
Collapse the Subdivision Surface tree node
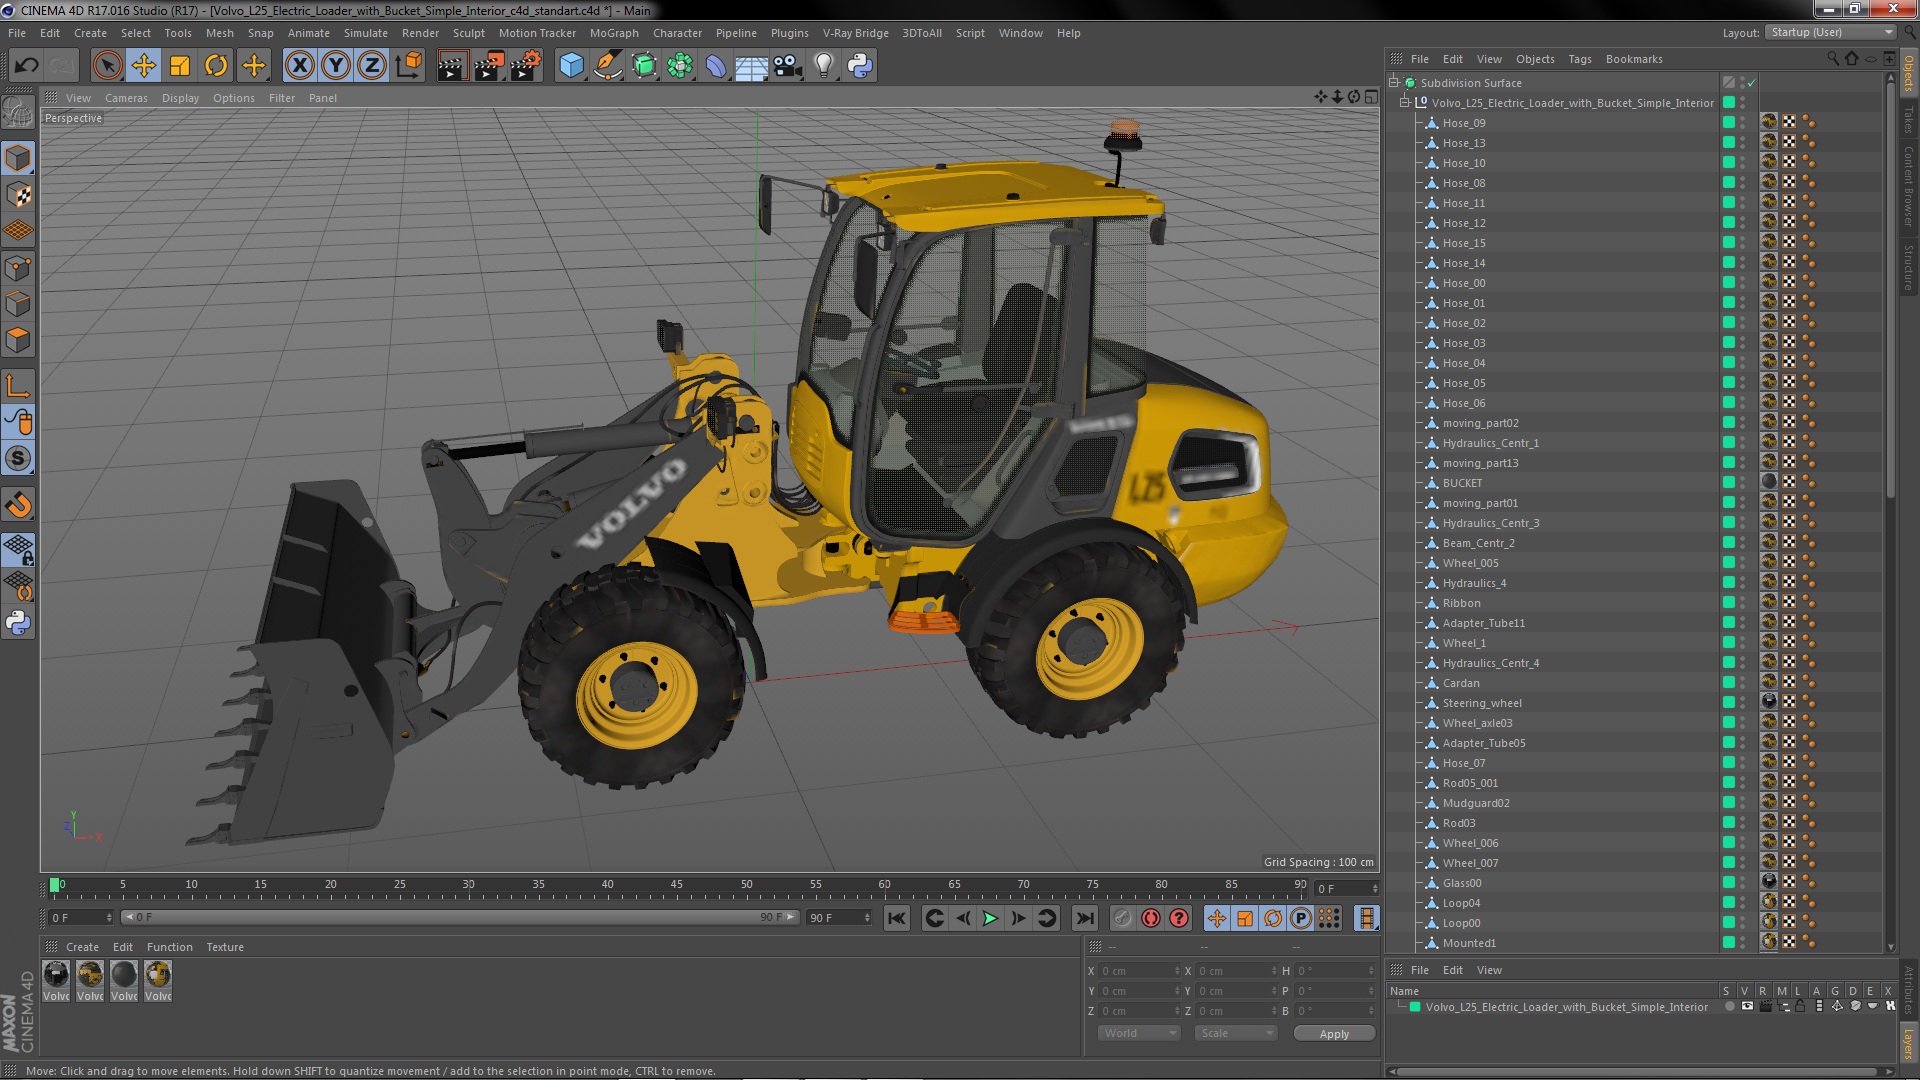(x=1393, y=83)
